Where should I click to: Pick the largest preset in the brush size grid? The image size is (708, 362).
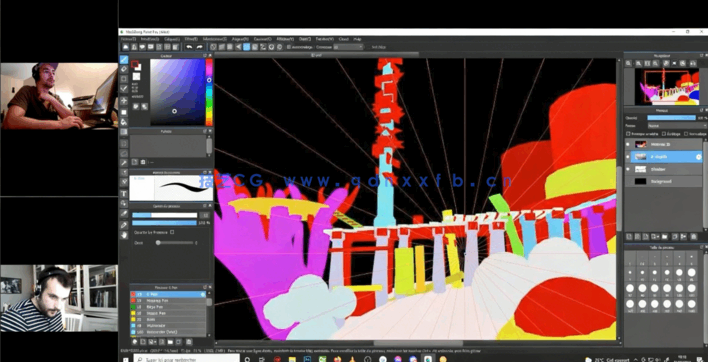(x=691, y=304)
